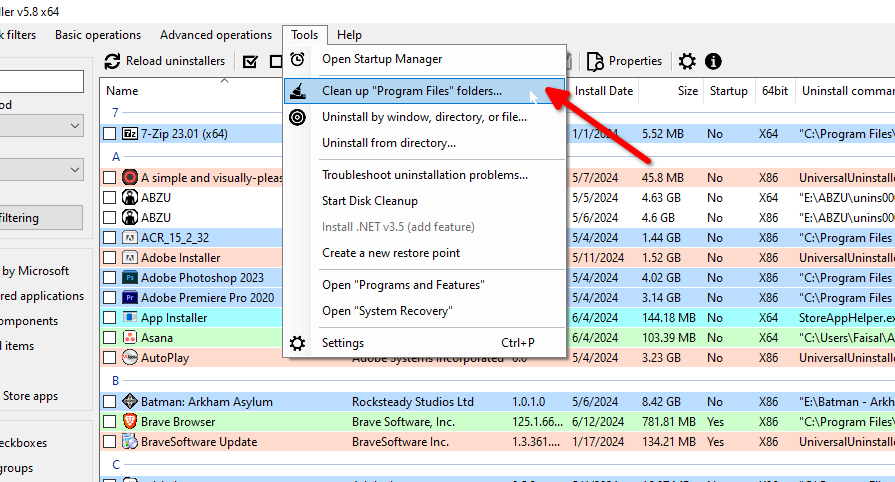Viewport: 895px width, 482px height.
Task: Click the AutoPlay disc icon
Action: click(x=130, y=358)
